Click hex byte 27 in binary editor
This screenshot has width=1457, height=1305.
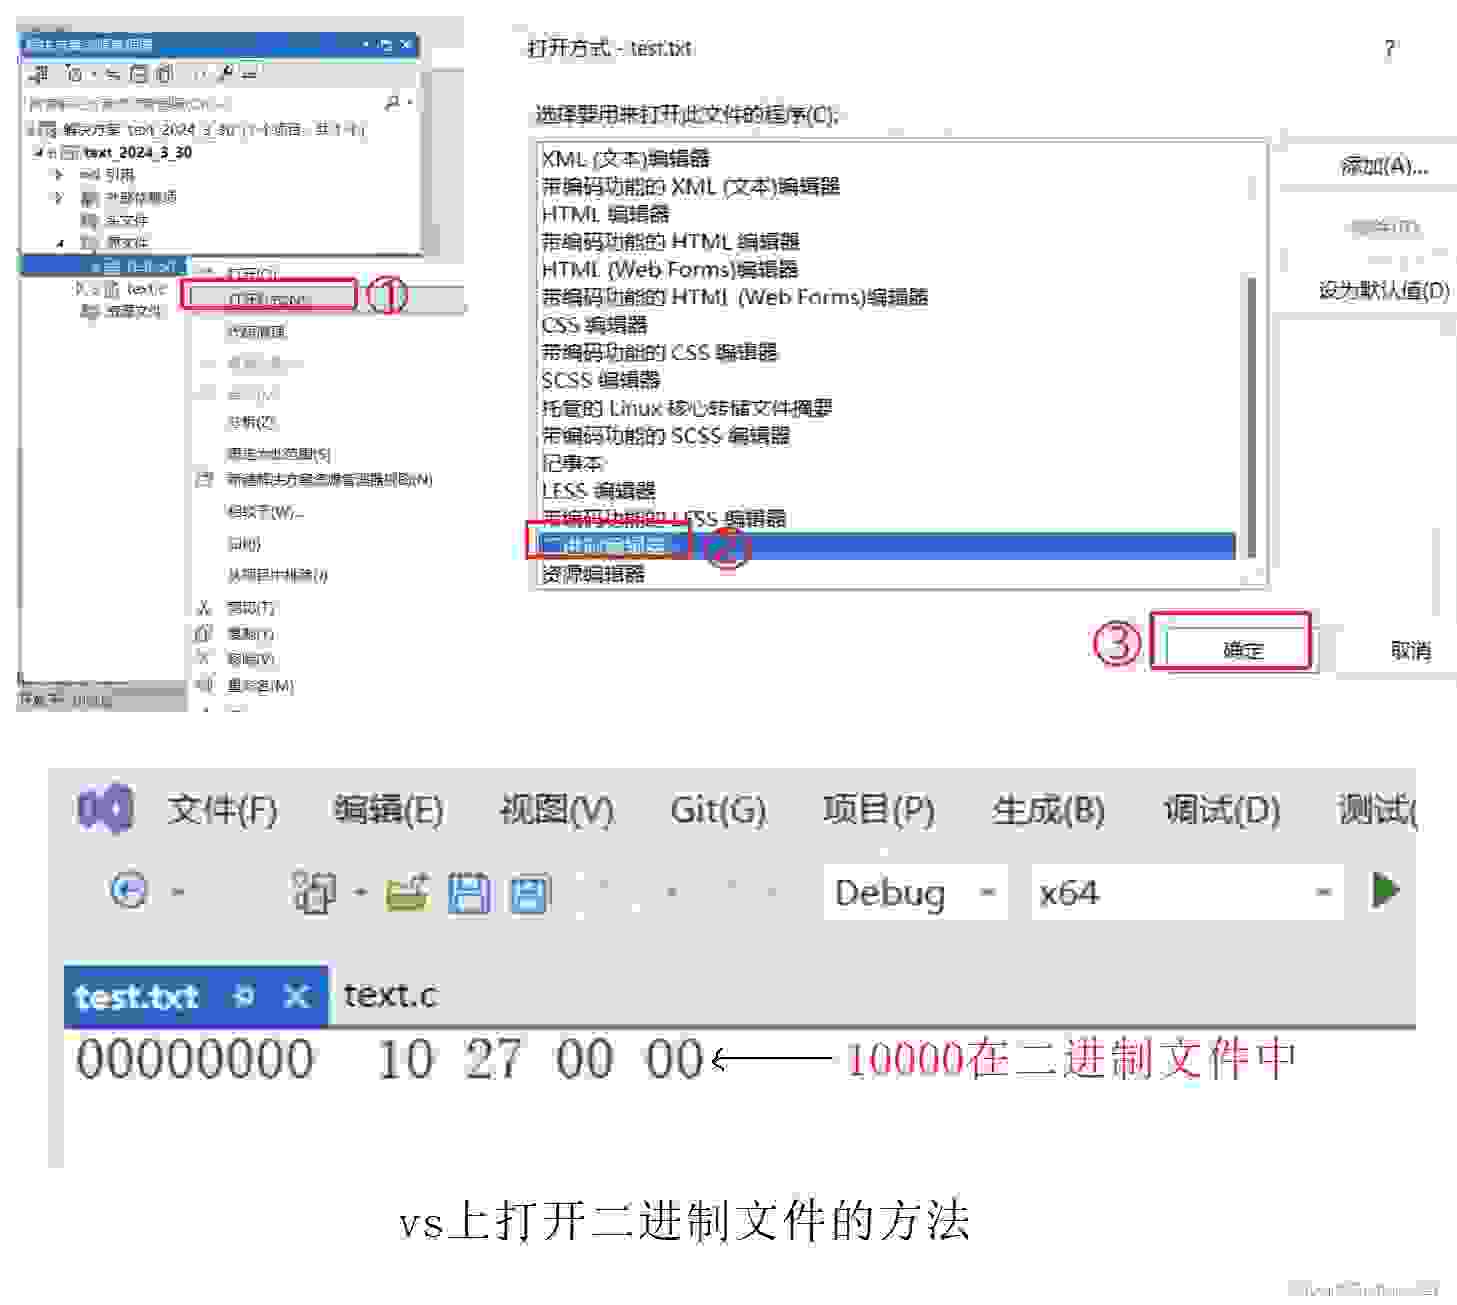(x=493, y=1059)
